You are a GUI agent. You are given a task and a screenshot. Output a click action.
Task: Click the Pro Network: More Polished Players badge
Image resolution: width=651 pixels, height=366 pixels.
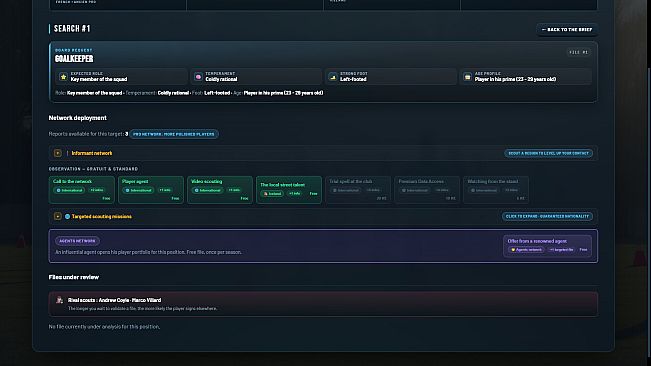coord(174,134)
